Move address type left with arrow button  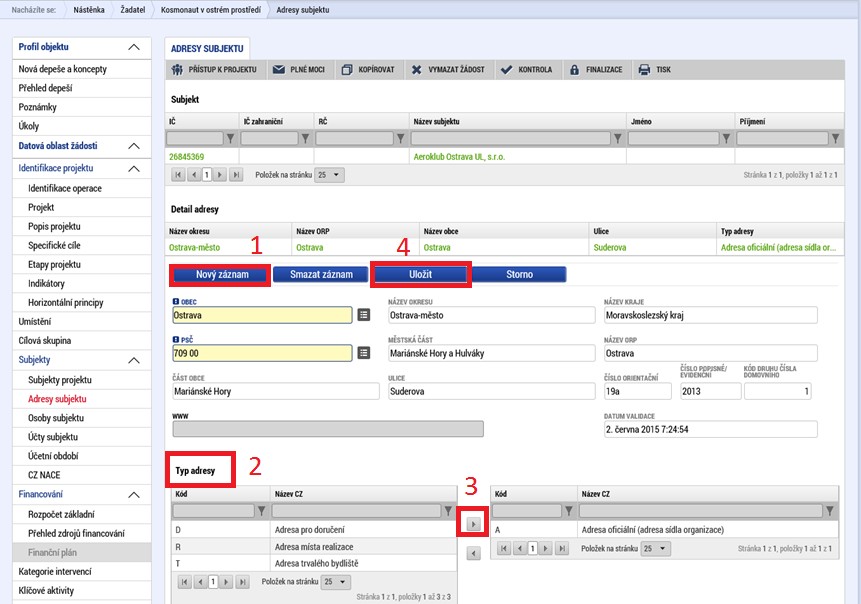[x=473, y=553]
